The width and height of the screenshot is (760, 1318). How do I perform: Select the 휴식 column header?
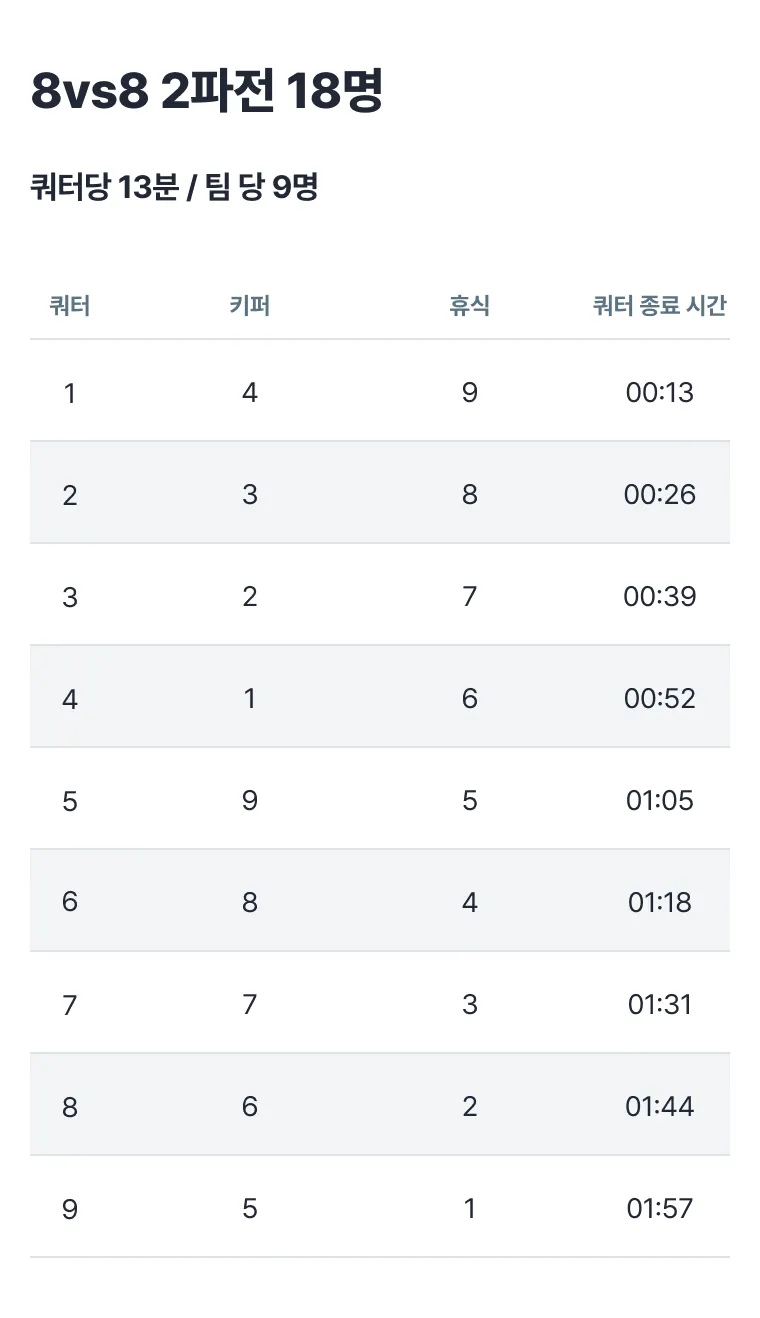(469, 306)
